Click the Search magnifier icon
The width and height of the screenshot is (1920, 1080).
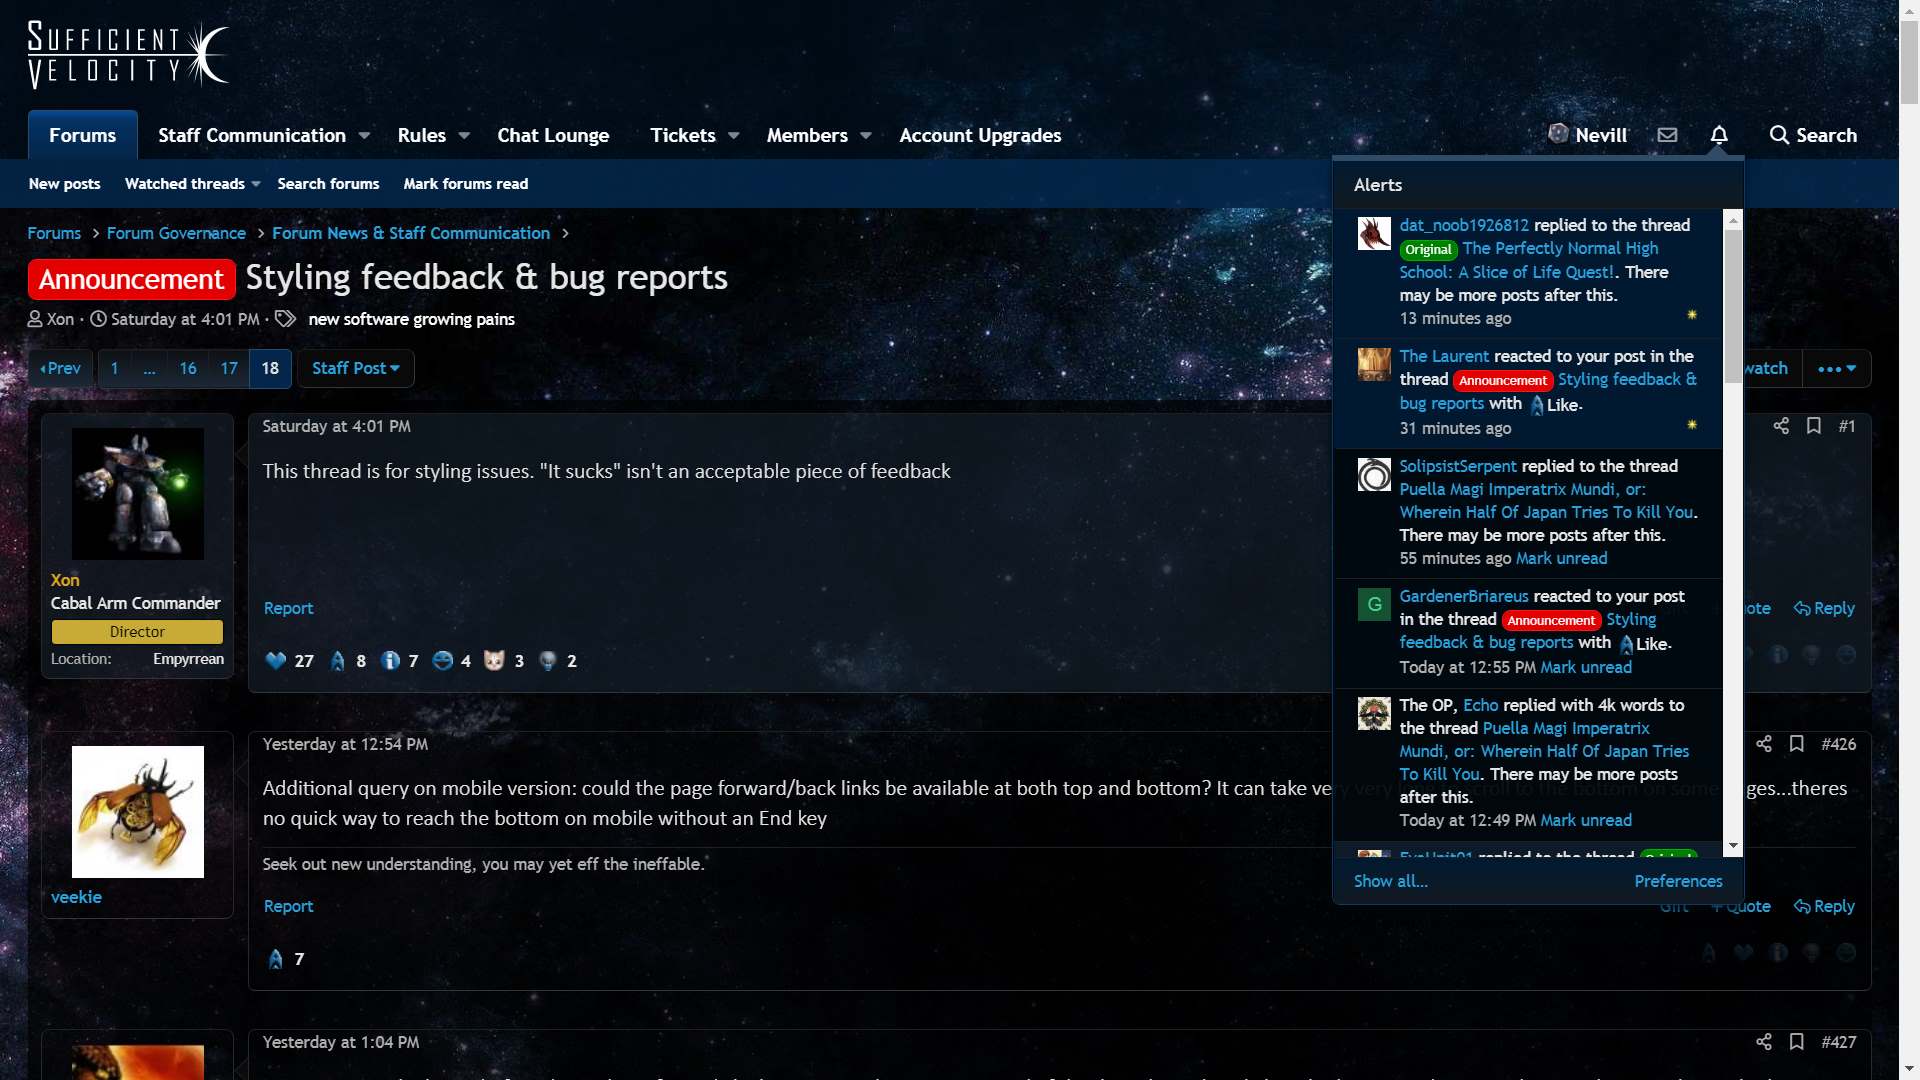pos(1779,135)
